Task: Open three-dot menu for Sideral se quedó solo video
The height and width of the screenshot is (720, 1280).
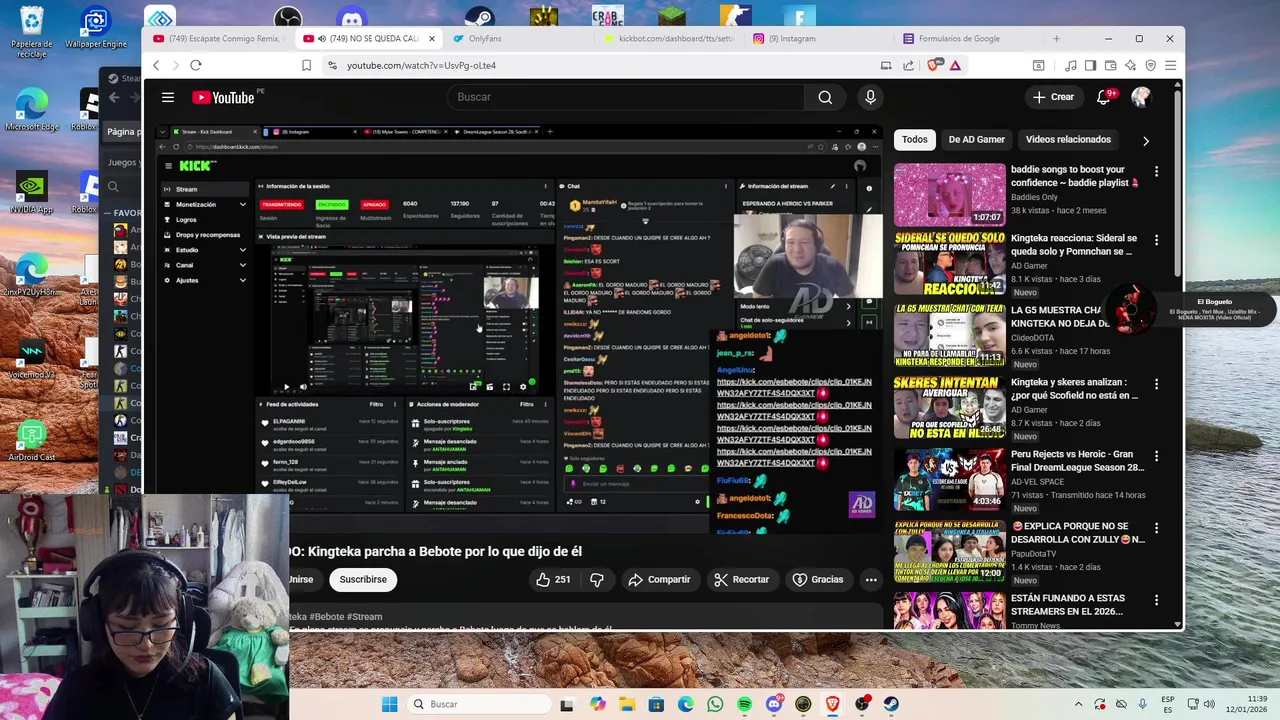Action: pyautogui.click(x=1156, y=241)
